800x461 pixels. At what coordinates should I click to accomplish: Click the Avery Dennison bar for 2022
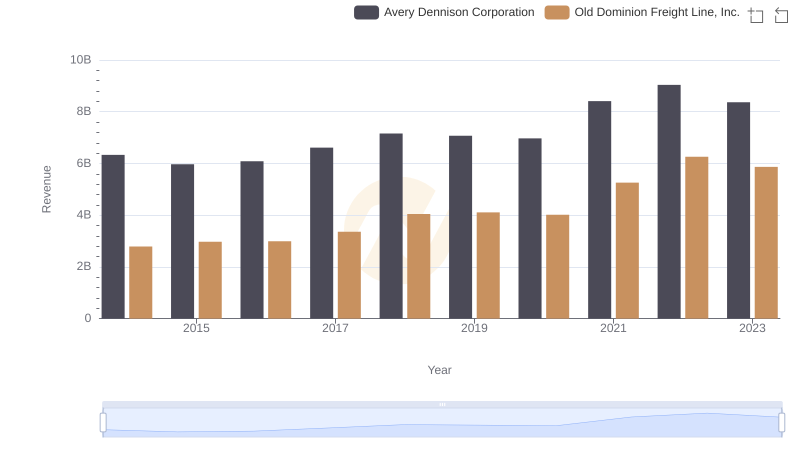(669, 202)
